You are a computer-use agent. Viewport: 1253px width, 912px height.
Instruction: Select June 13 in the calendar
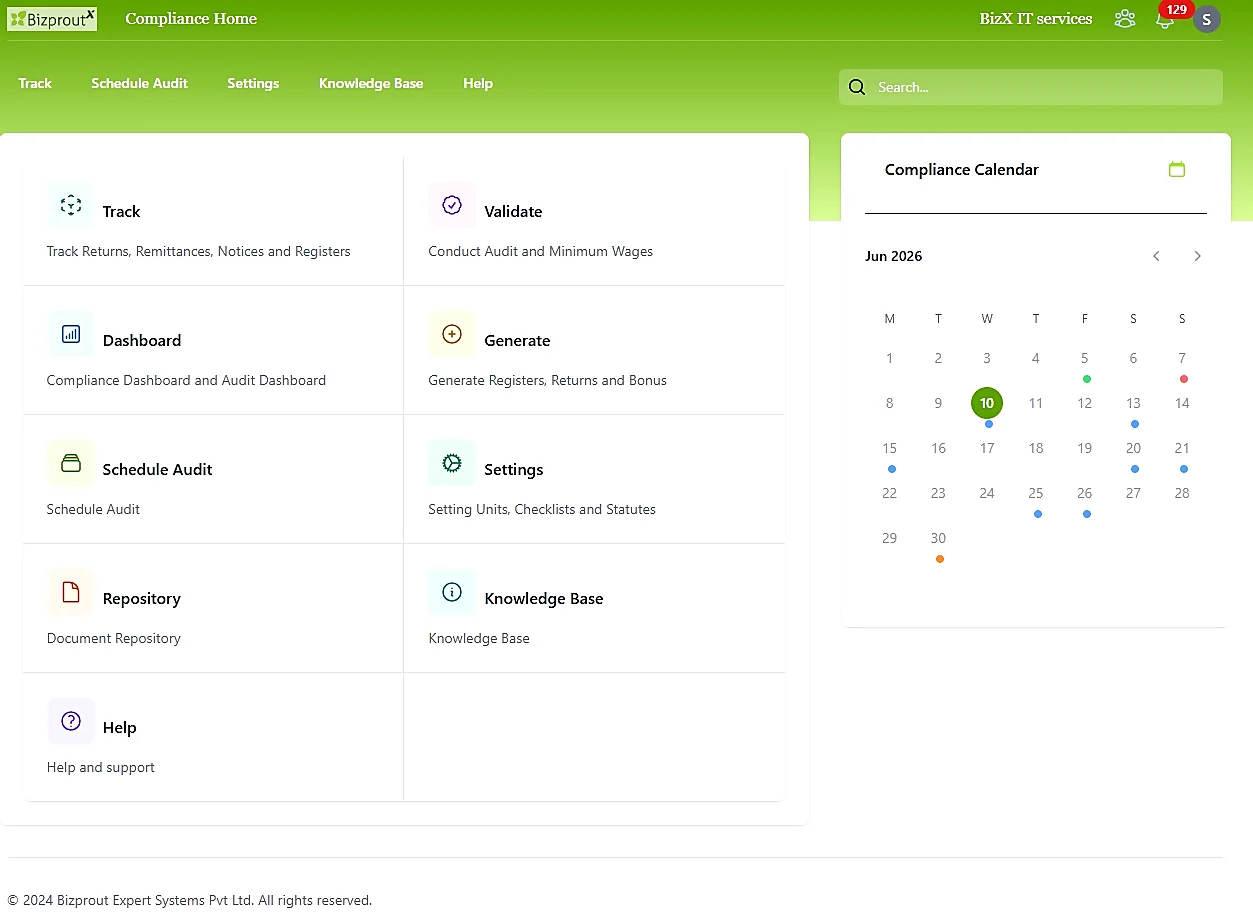(1133, 403)
